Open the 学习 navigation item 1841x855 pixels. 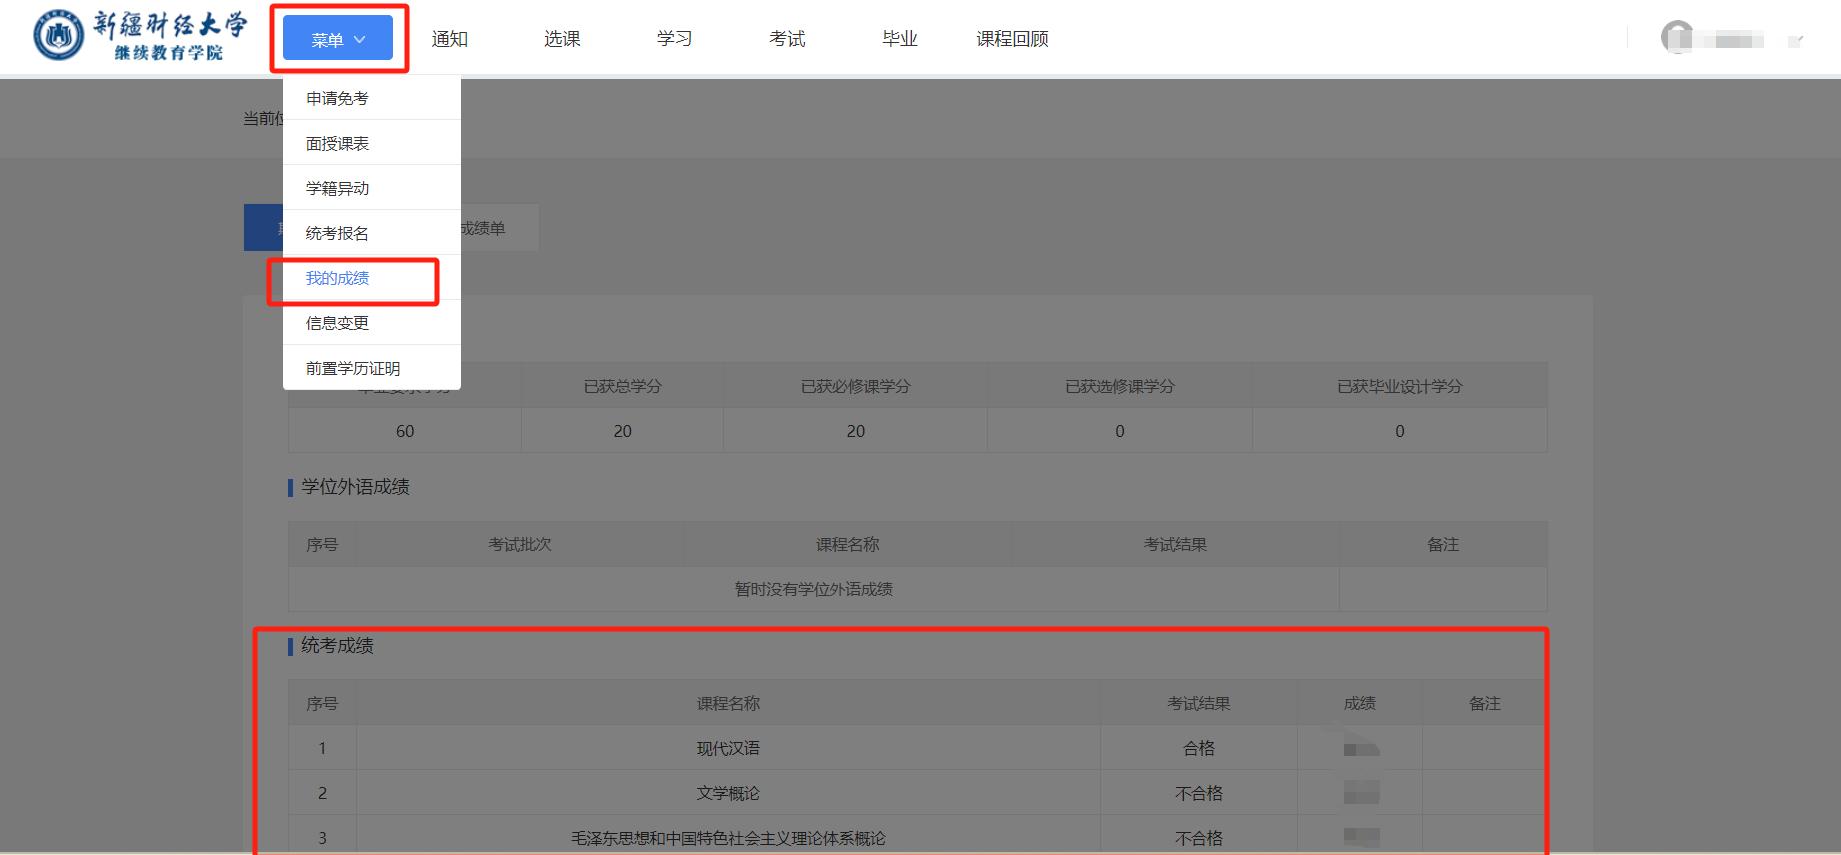(x=674, y=39)
